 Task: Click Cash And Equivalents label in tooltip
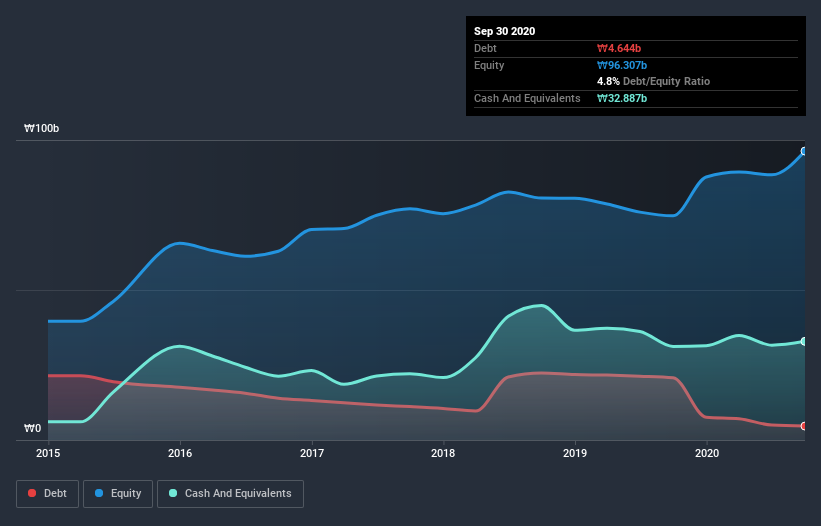pyautogui.click(x=527, y=98)
